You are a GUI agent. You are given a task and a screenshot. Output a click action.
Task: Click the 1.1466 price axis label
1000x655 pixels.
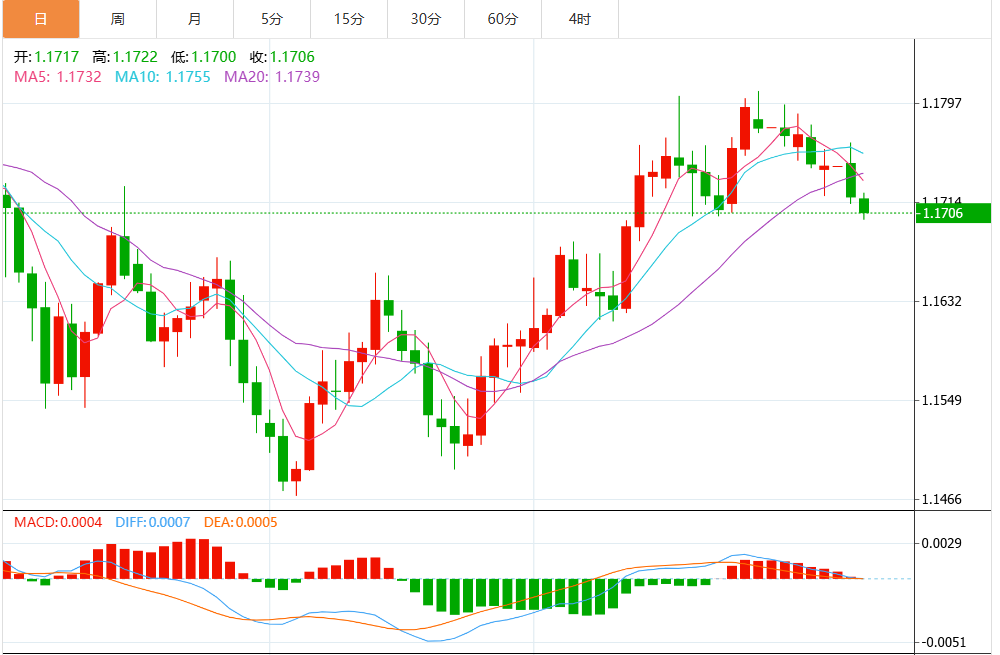click(942, 499)
